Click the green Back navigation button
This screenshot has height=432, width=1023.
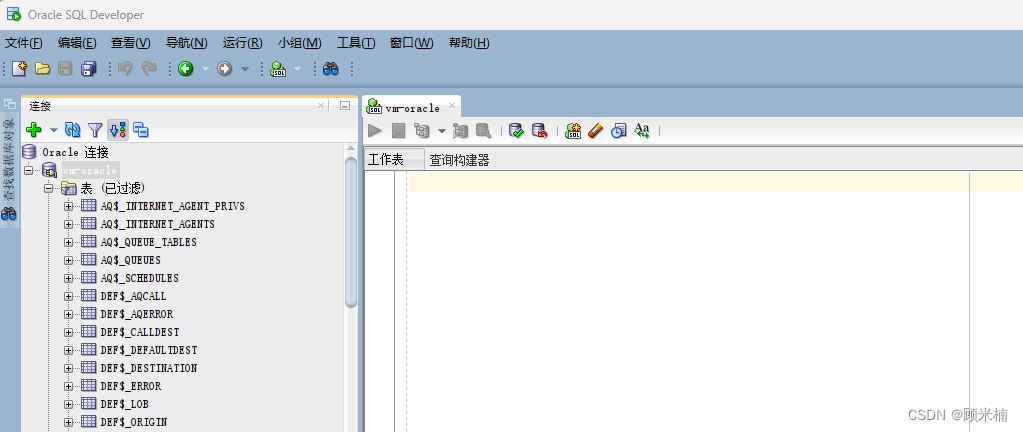[186, 69]
